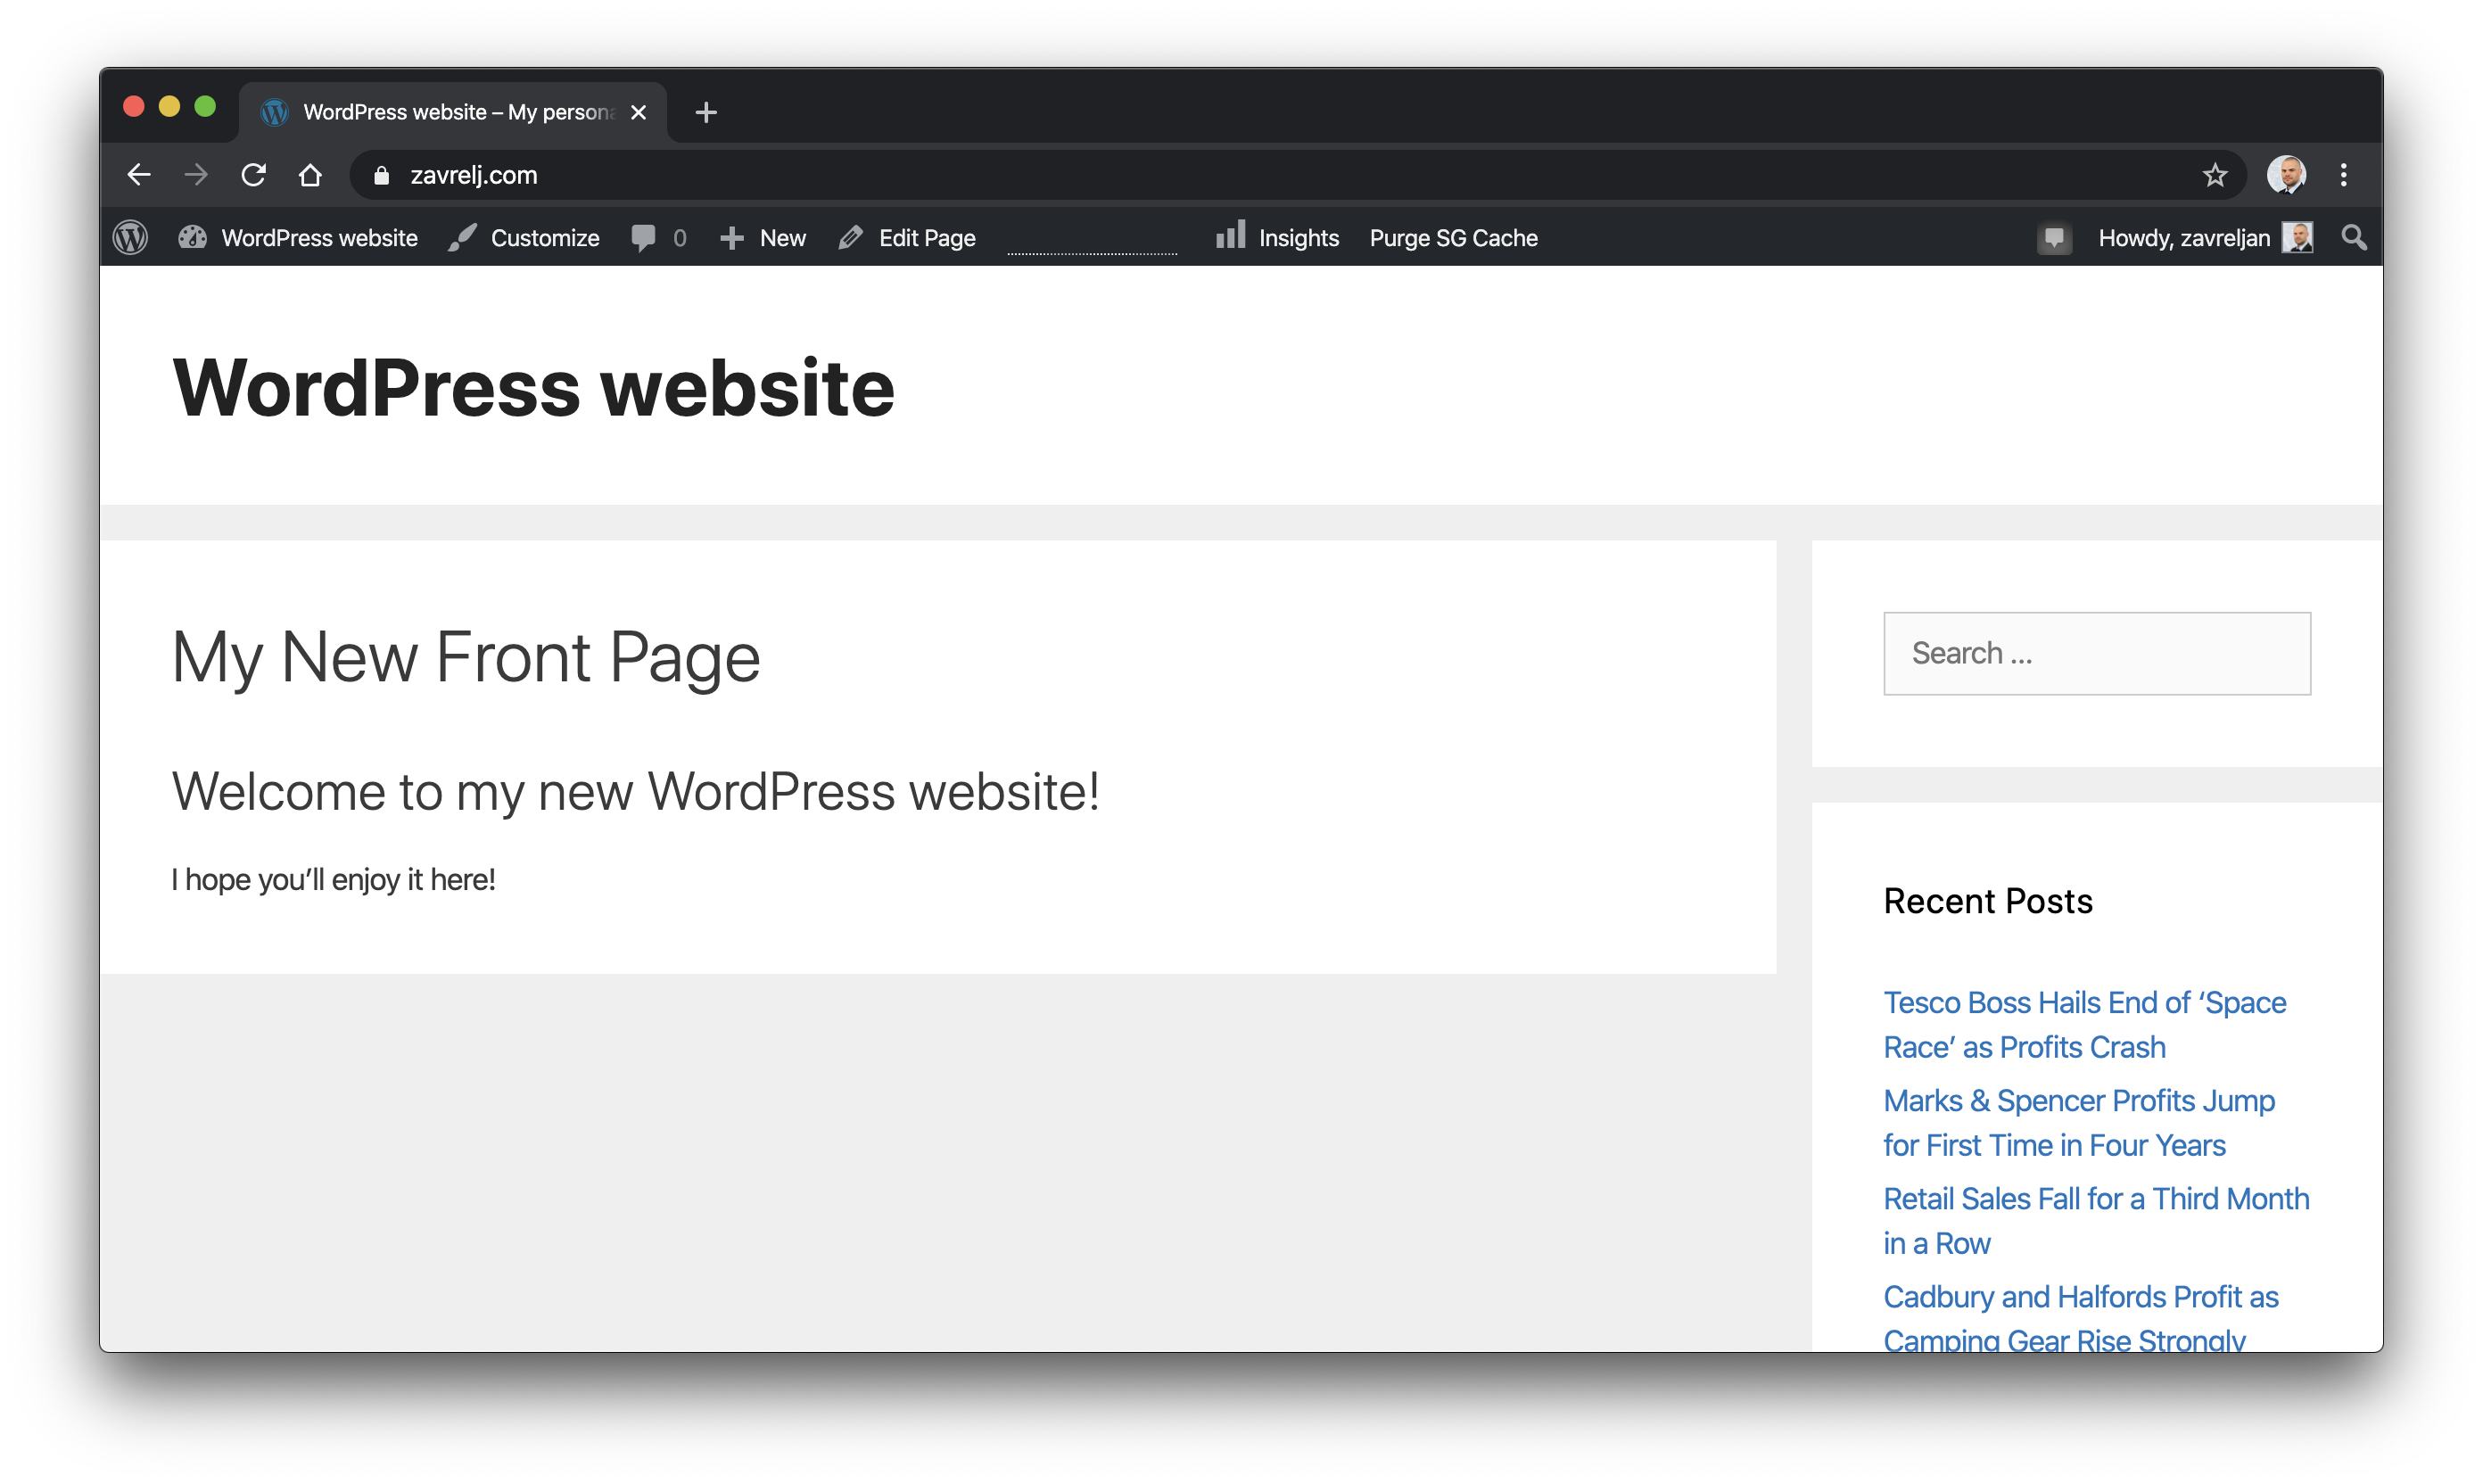Viewport: 2483px width, 1484px height.
Task: Open WordPress website site title link
Action: (x=533, y=388)
